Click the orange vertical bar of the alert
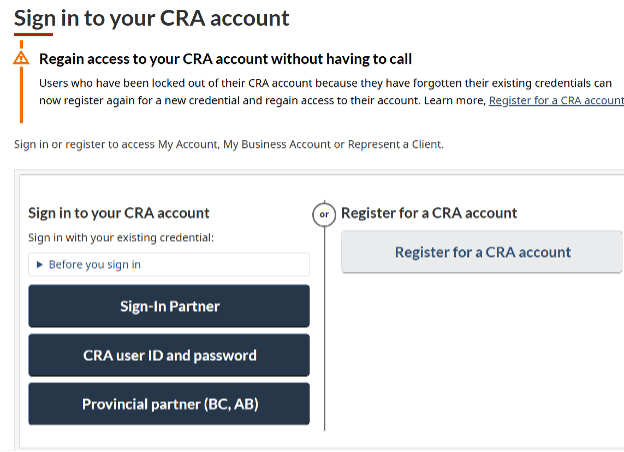Screen dimensions: 624x452 tap(21, 95)
